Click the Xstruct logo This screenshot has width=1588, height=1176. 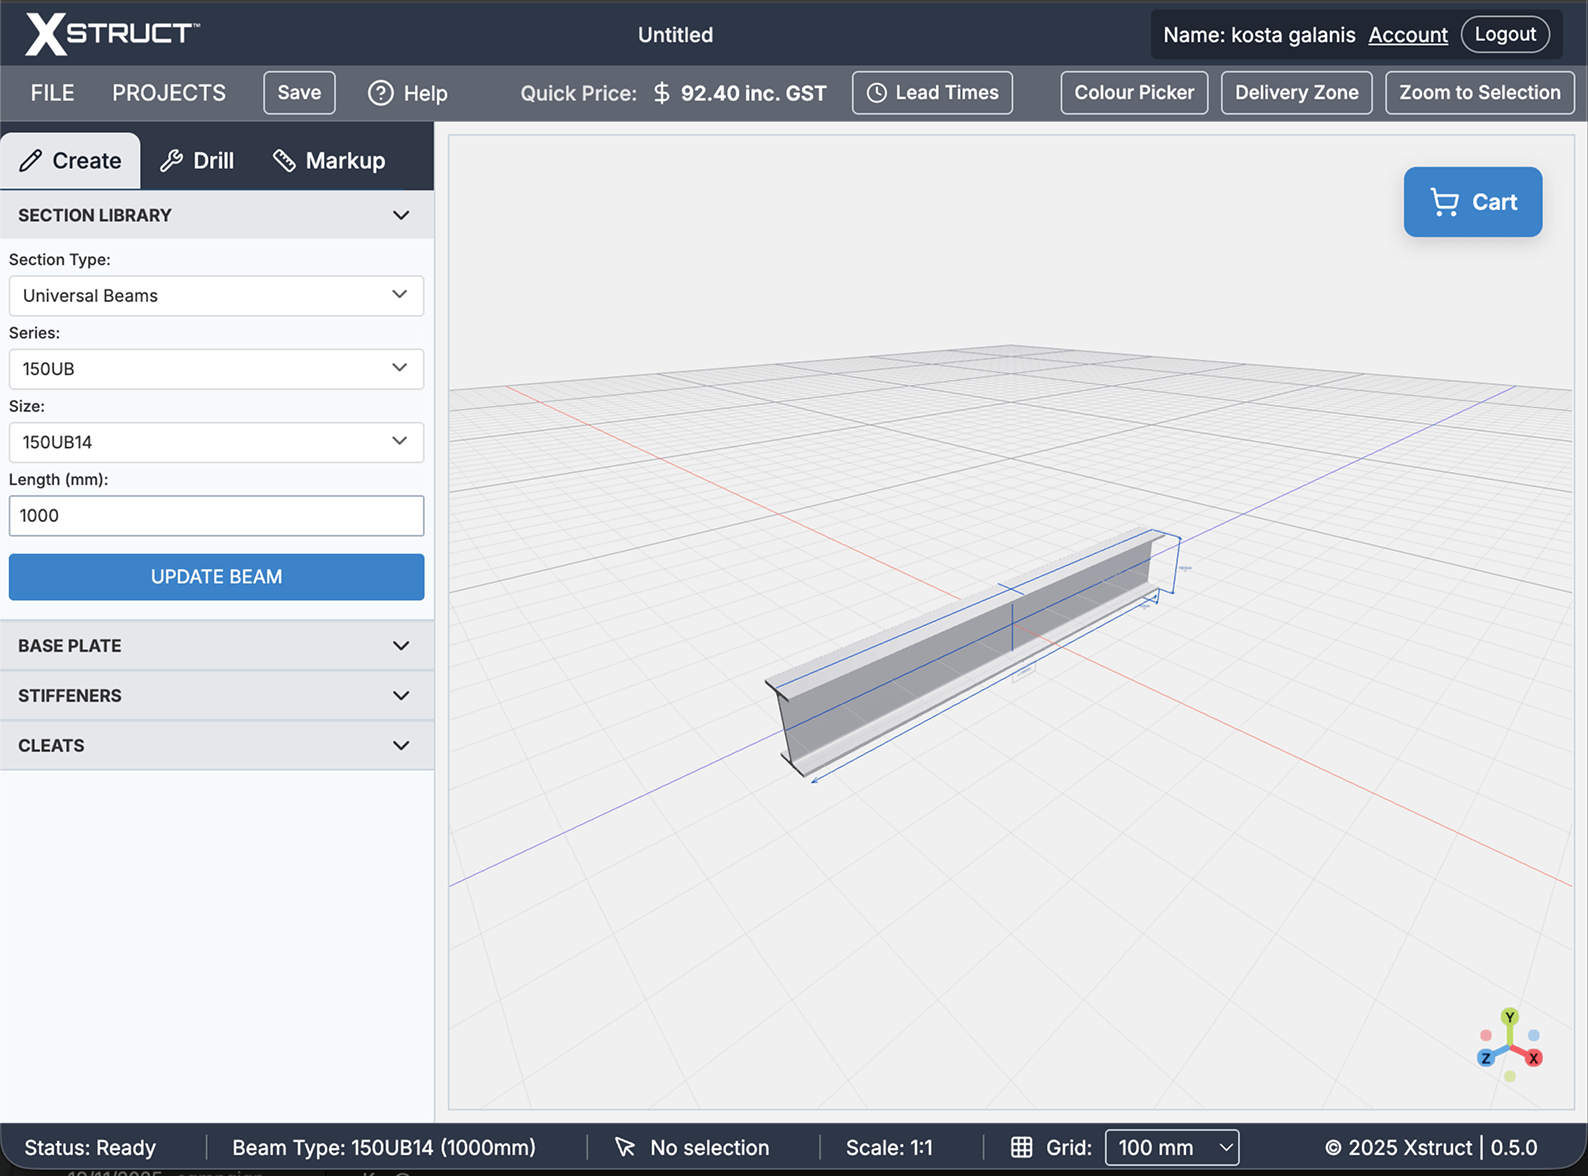pos(112,34)
